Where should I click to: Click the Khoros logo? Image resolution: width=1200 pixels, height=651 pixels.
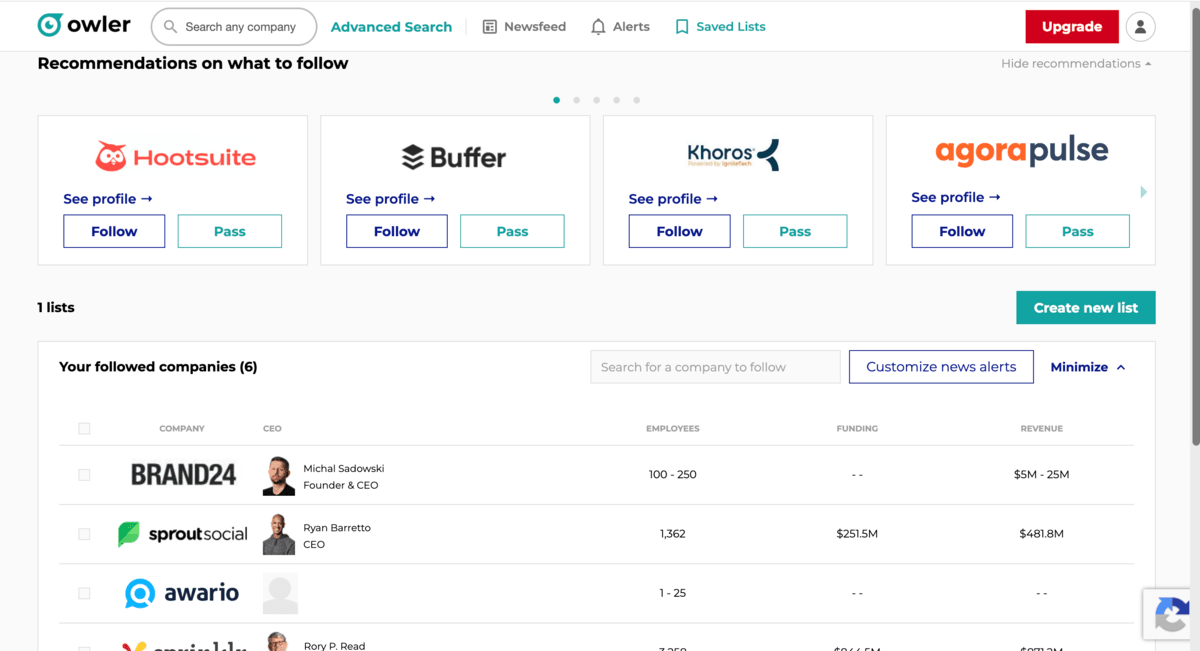[733, 155]
